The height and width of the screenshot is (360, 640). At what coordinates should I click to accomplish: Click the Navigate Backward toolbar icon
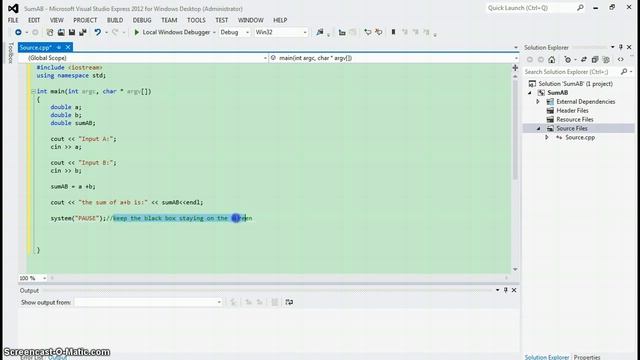point(18,32)
